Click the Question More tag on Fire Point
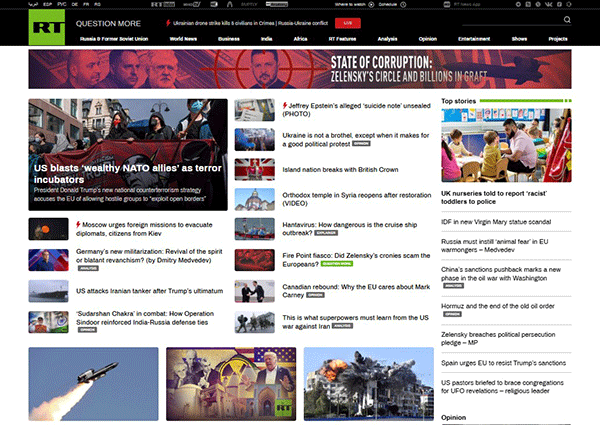The image size is (600, 425). click(337, 264)
